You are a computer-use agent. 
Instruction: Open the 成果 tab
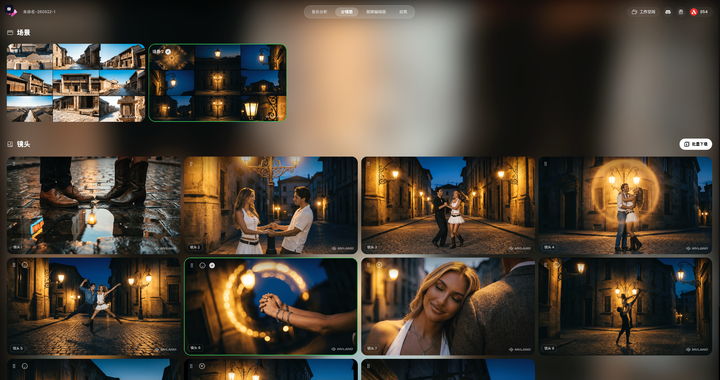pos(403,12)
